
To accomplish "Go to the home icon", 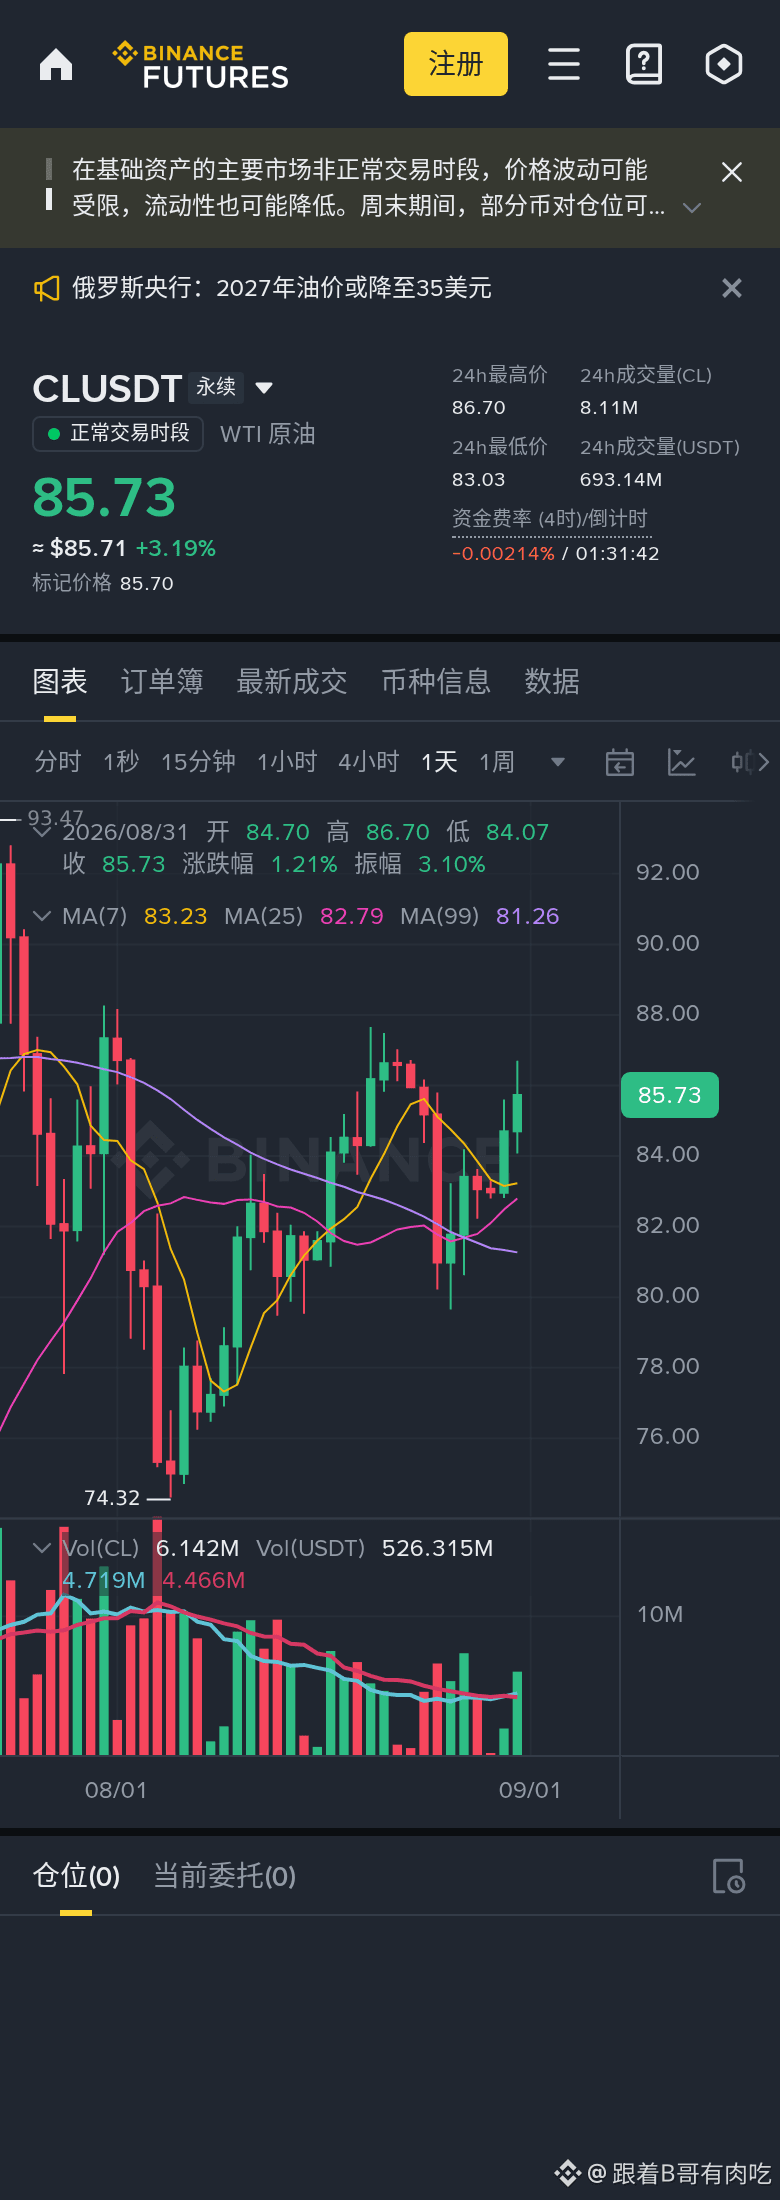I will (56, 64).
